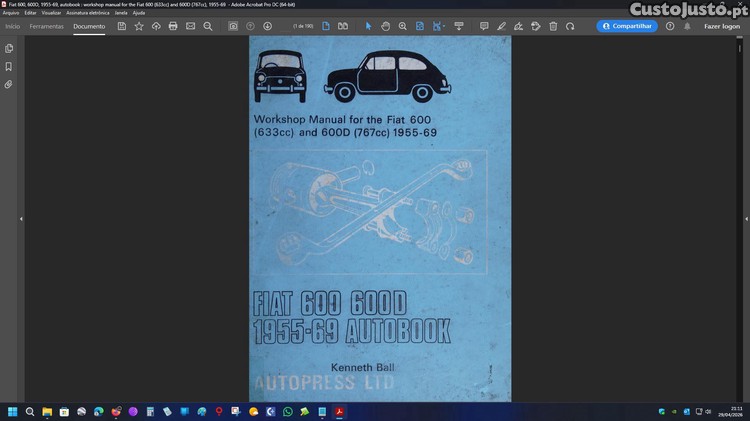This screenshot has width=750, height=421.
Task: Send file by email envelope icon
Action: click(190, 26)
